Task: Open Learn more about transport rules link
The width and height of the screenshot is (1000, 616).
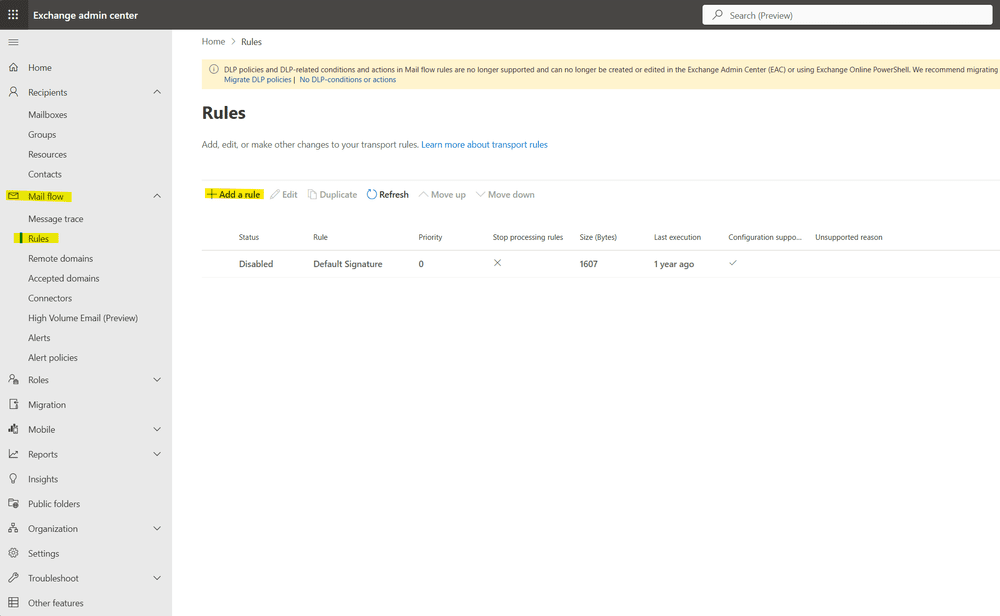Action: point(484,145)
